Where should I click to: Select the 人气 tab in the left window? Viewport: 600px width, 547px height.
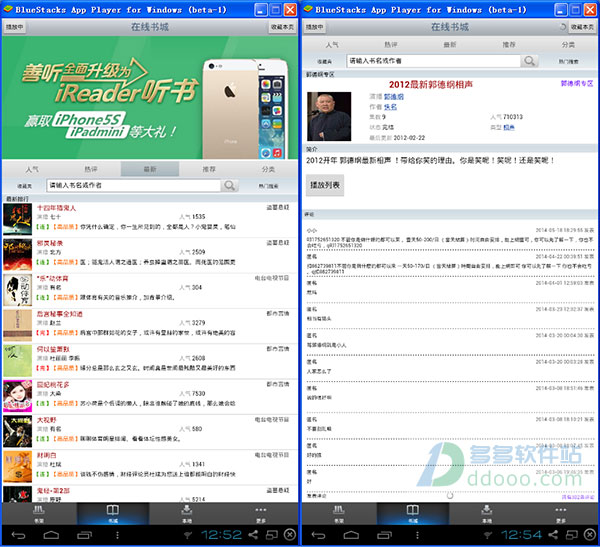[32, 169]
